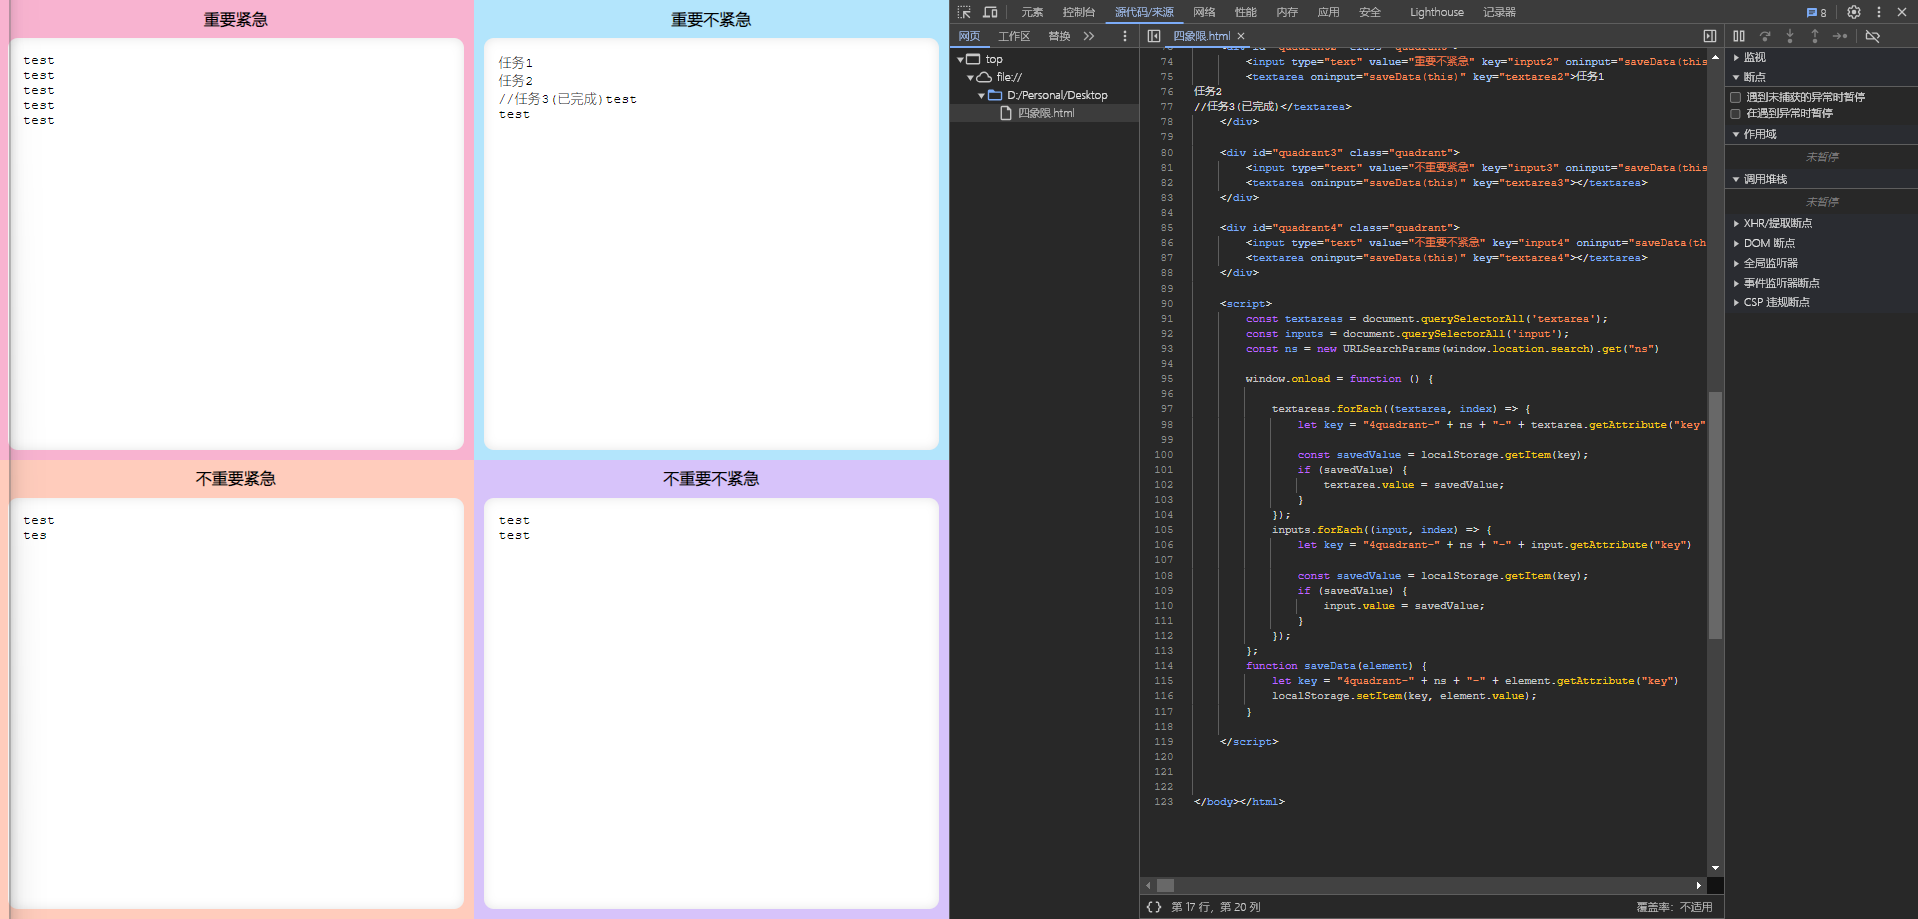
Task: Click the pretty print braces icon
Action: [x=1154, y=907]
